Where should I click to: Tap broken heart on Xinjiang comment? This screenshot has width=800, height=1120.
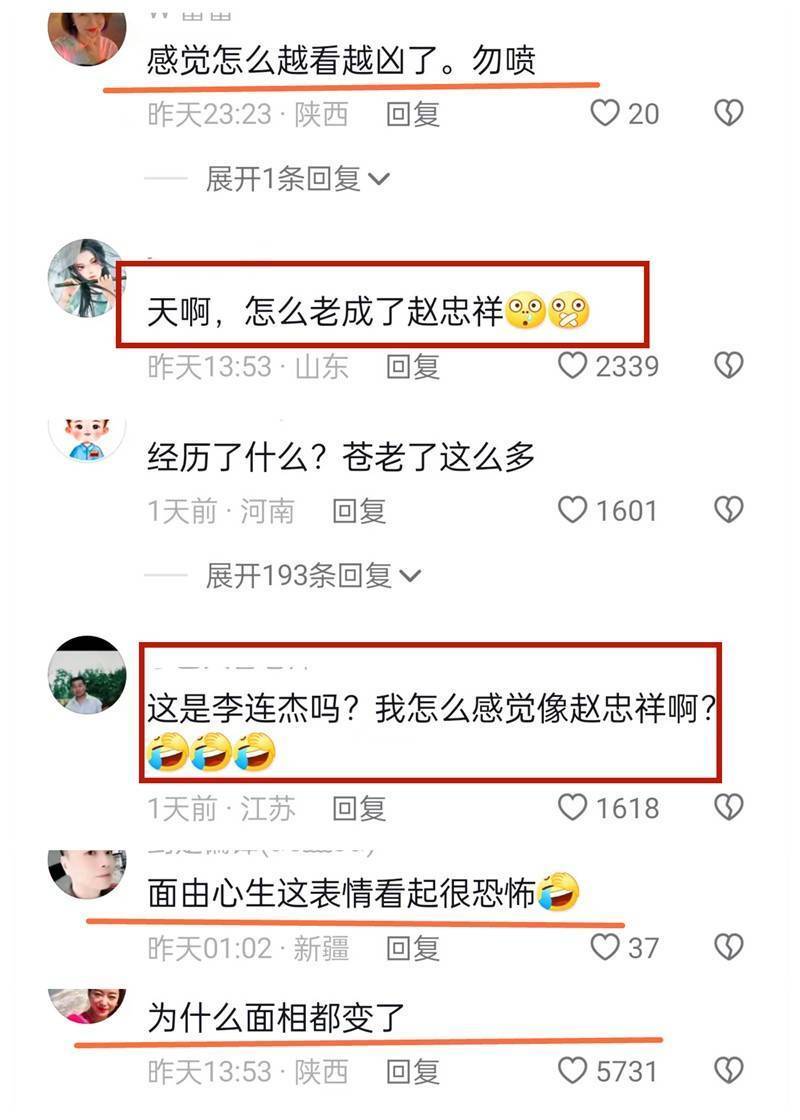729,947
